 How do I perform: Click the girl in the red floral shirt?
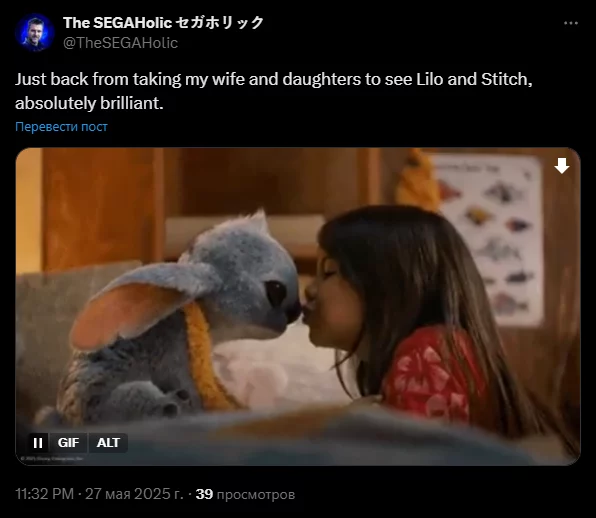[x=418, y=323]
